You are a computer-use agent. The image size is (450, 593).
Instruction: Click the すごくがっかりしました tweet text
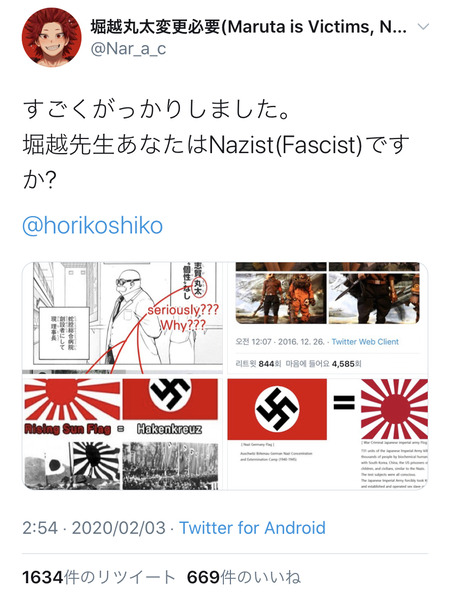(156, 110)
